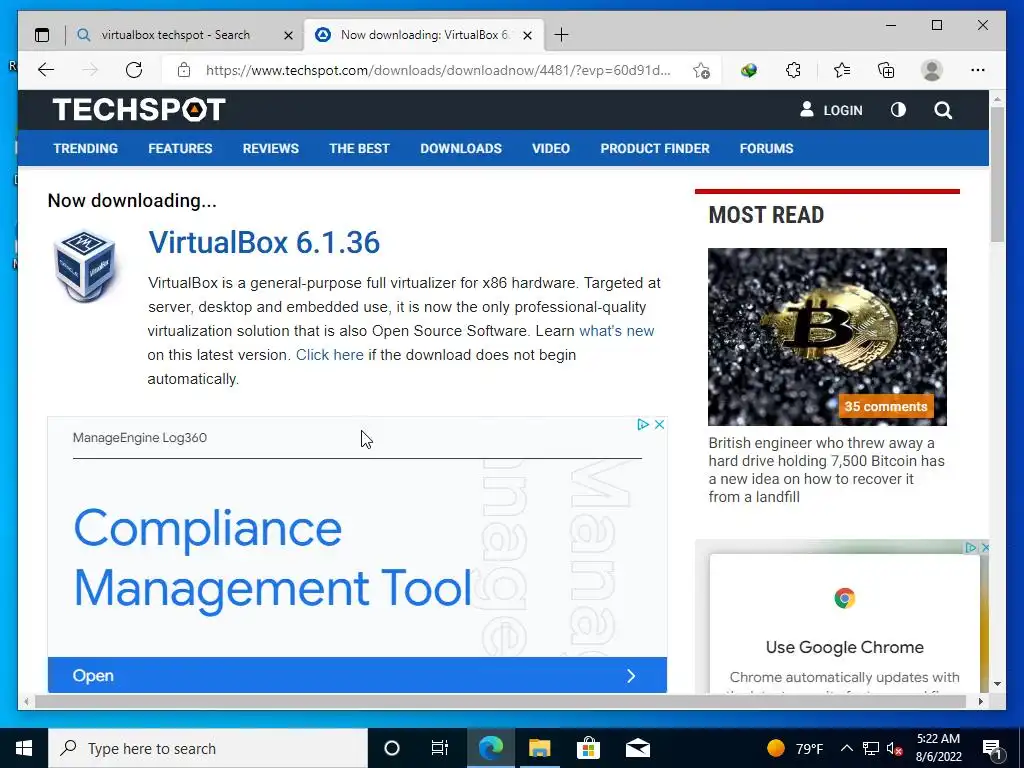
Task: Click the Compliance Management Tool ad text
Action: 272,558
